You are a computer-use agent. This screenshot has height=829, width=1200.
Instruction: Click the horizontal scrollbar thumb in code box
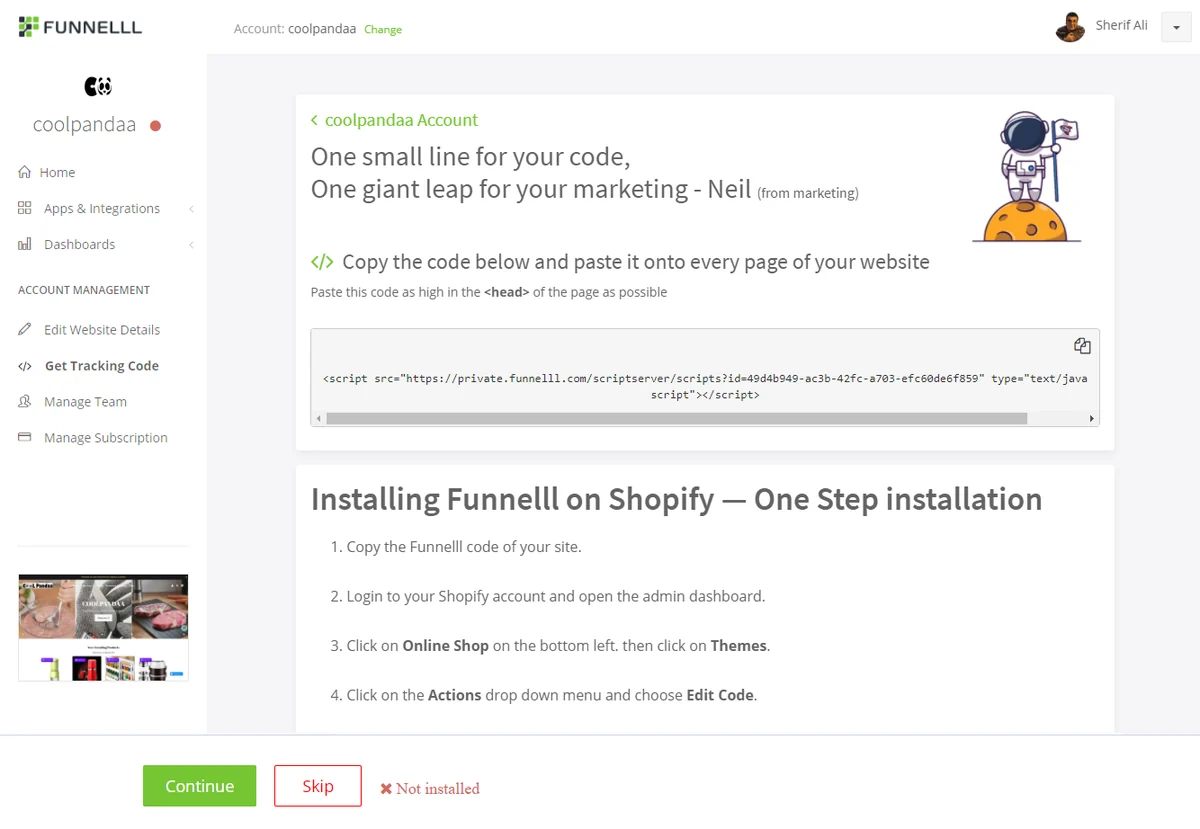(676, 418)
